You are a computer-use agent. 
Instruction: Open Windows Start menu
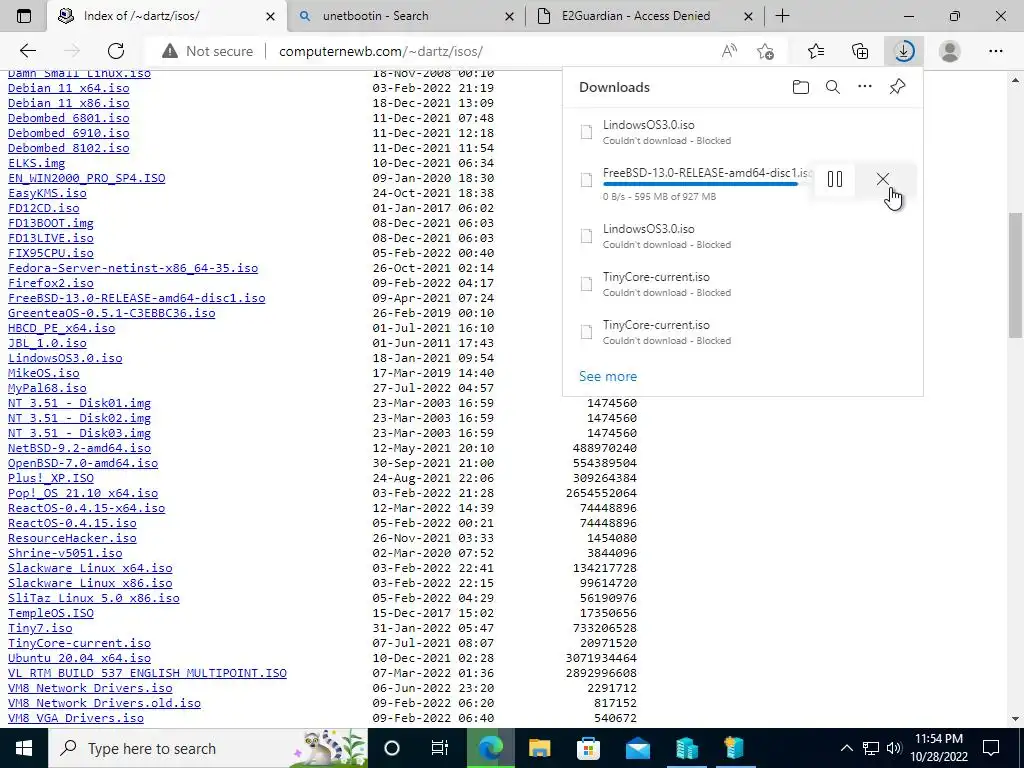point(24,748)
